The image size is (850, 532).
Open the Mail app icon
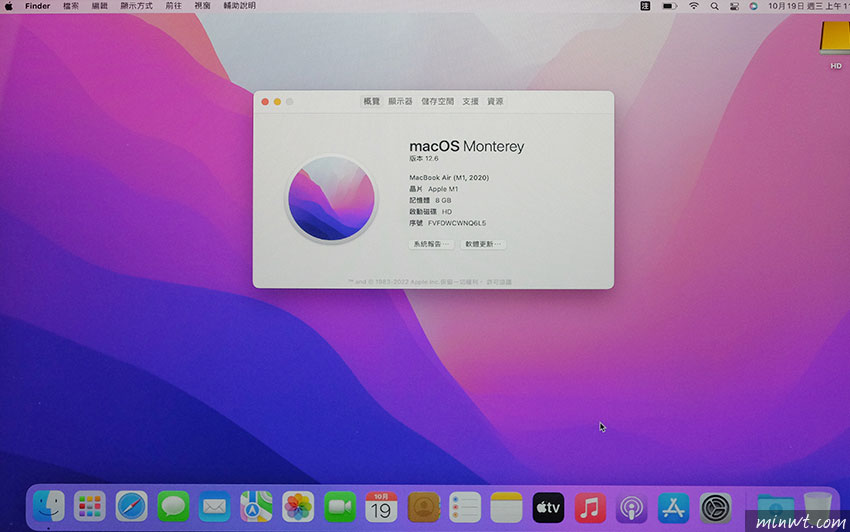(x=215, y=507)
